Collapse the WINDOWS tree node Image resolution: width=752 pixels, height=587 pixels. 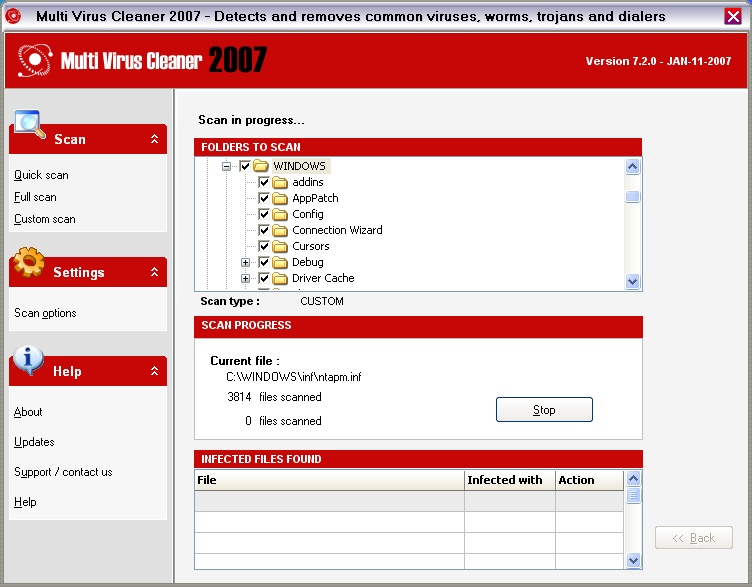226,166
